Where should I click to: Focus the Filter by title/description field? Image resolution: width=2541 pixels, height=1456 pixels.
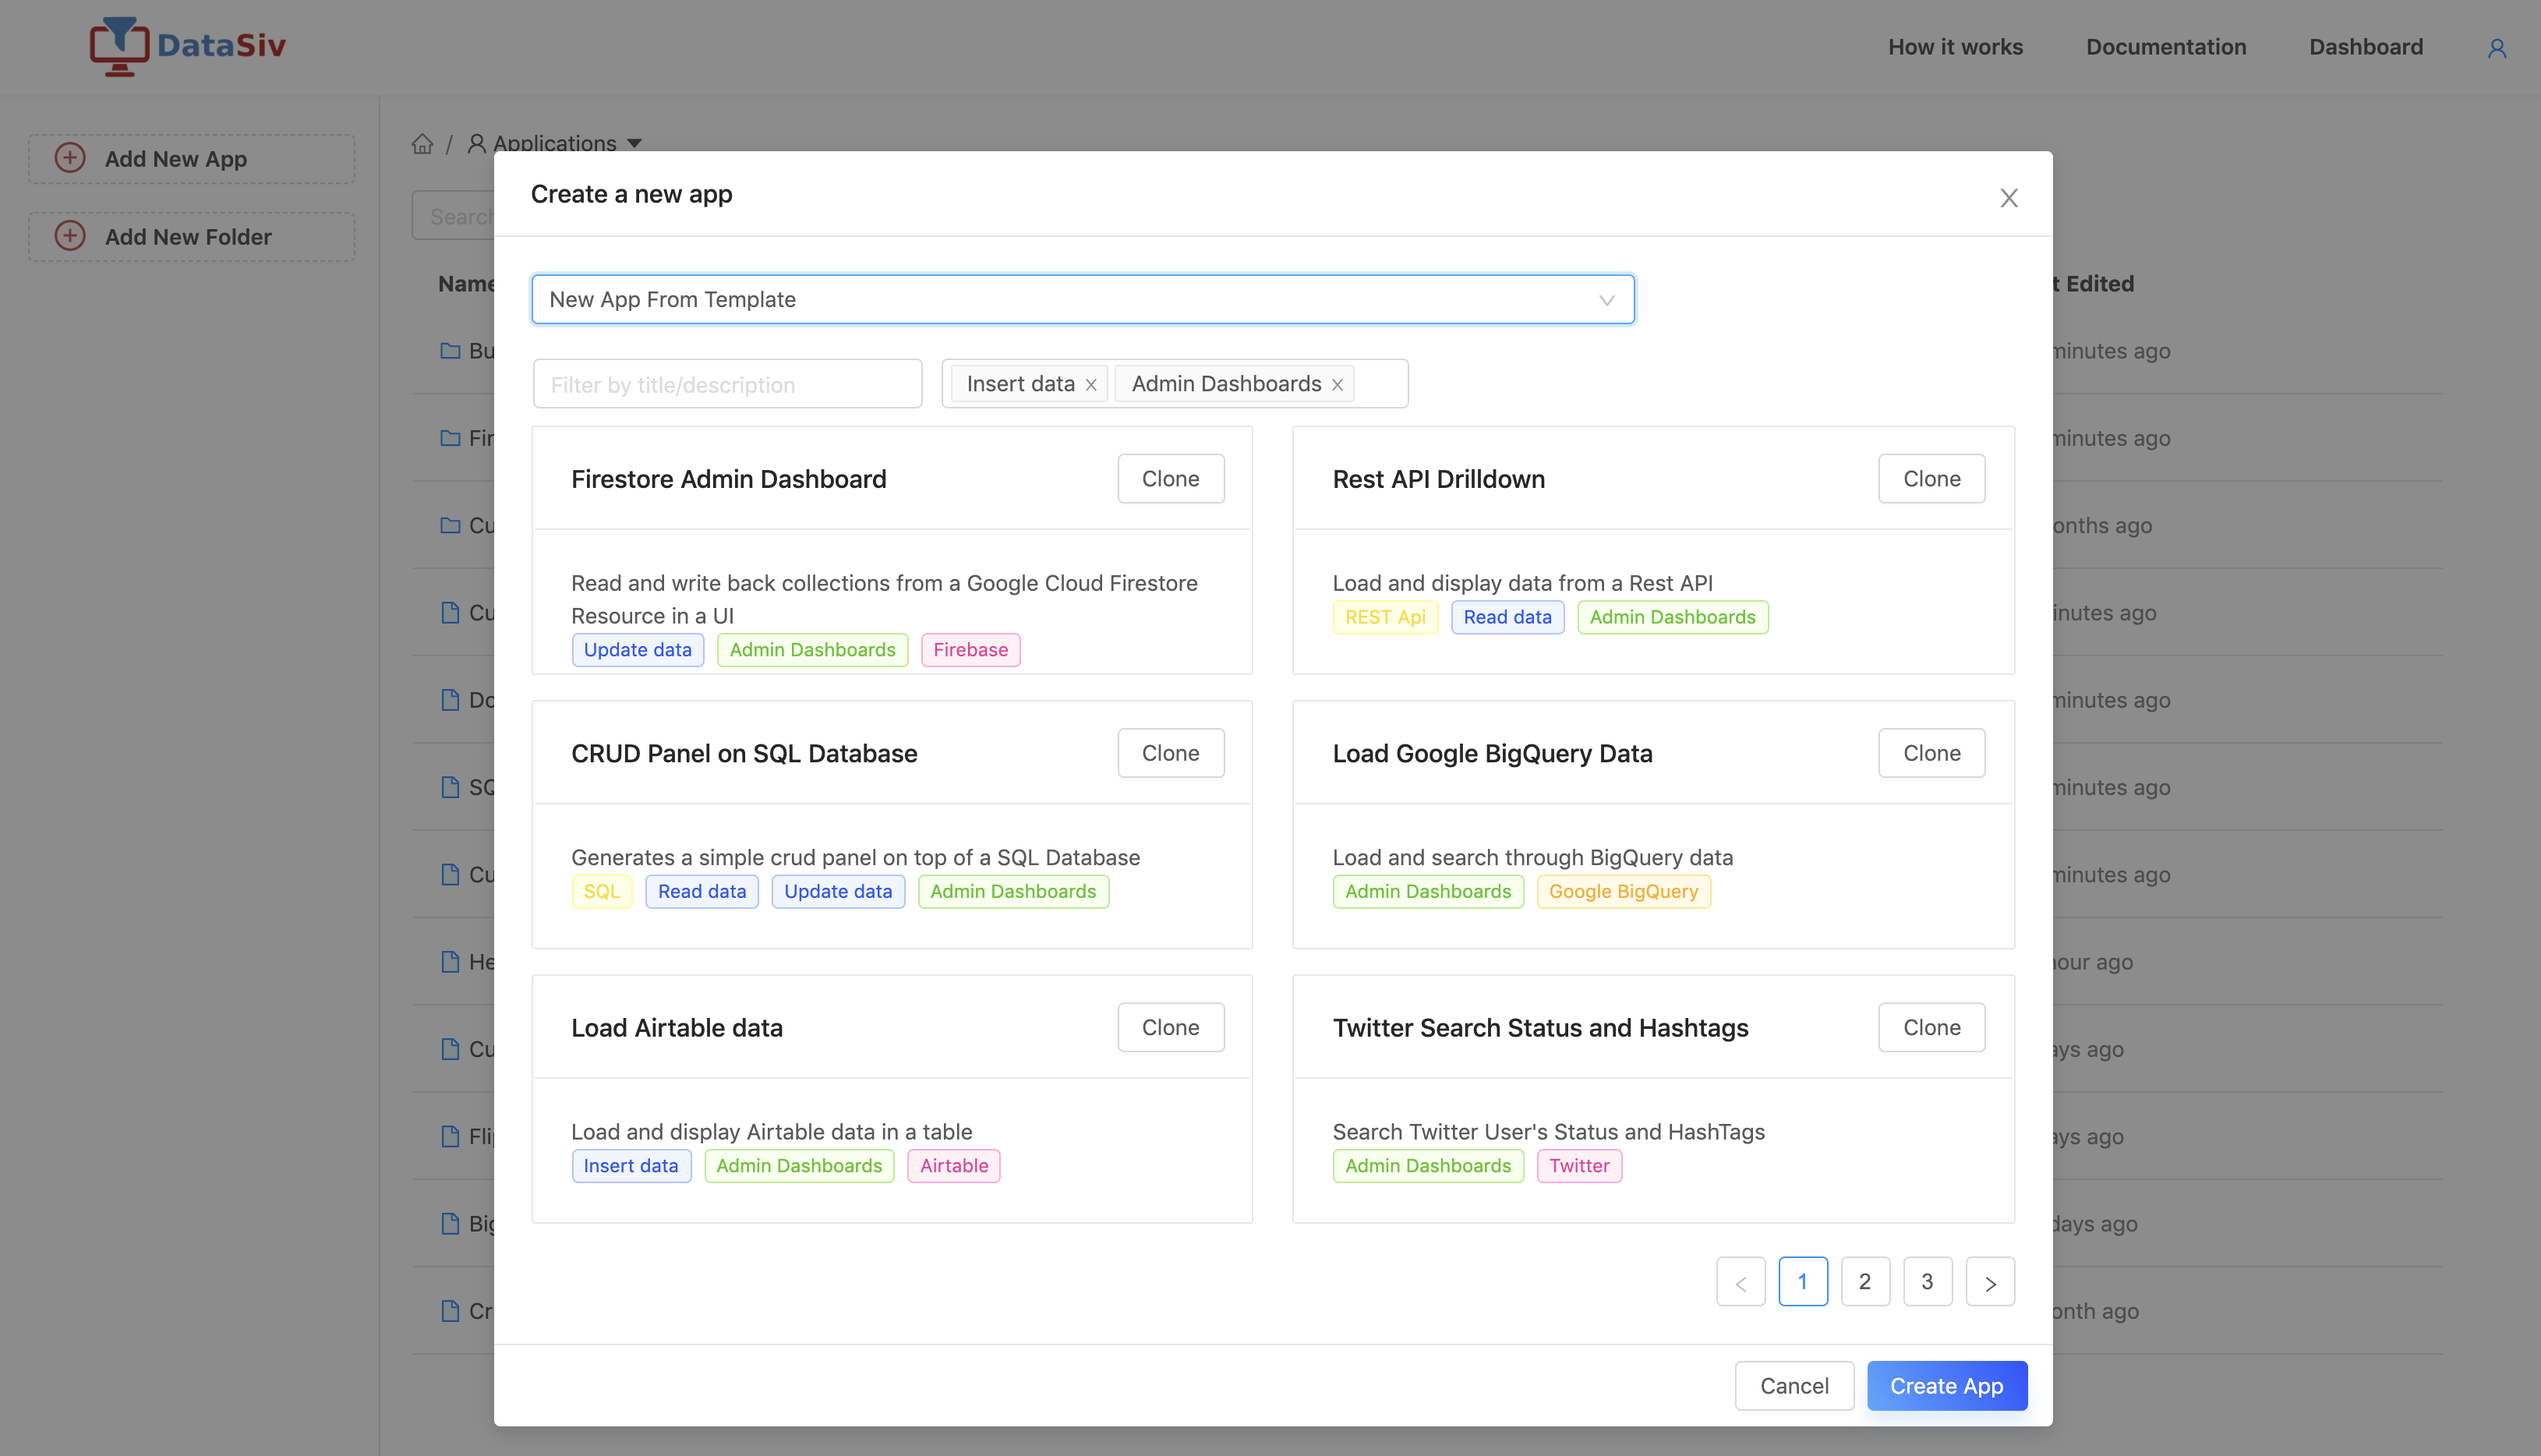pyautogui.click(x=727, y=384)
